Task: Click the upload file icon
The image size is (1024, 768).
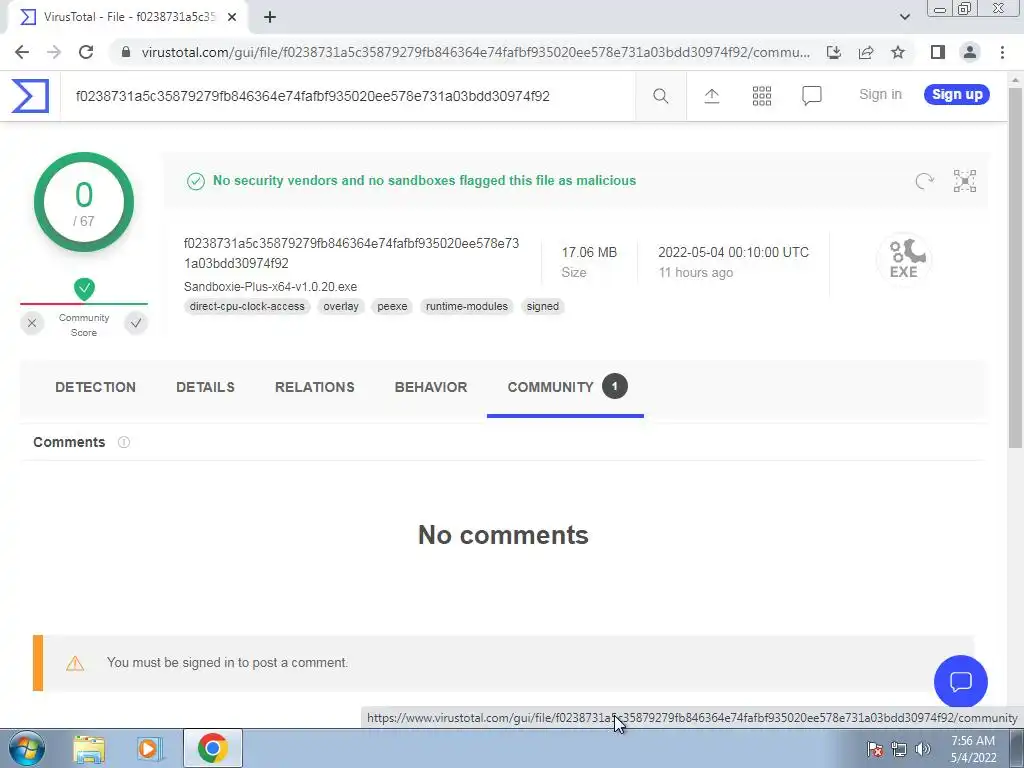Action: click(712, 96)
